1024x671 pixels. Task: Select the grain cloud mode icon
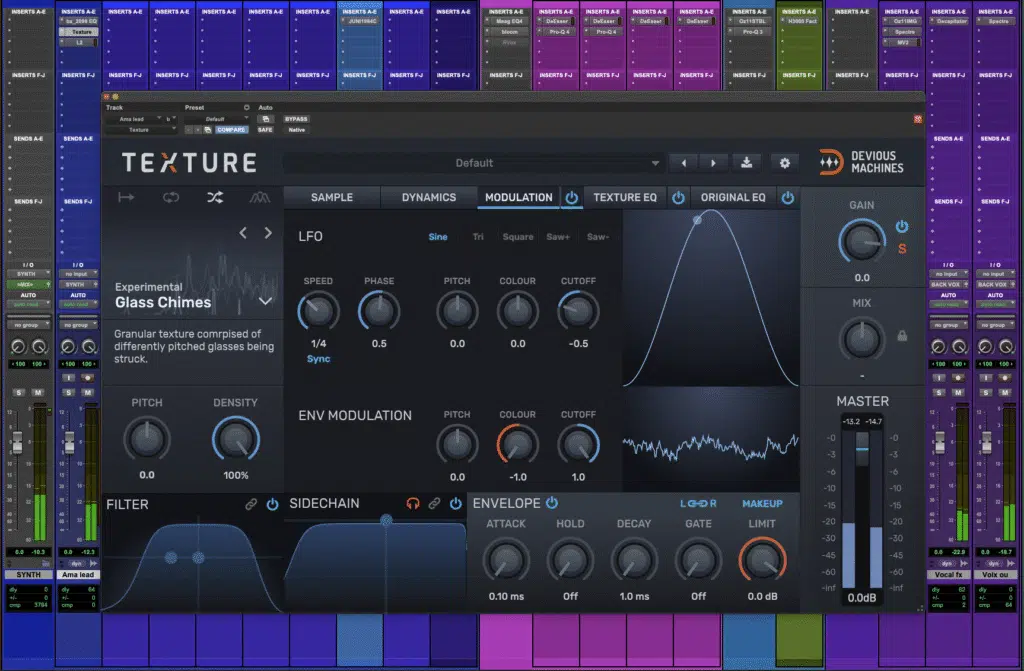click(x=259, y=197)
